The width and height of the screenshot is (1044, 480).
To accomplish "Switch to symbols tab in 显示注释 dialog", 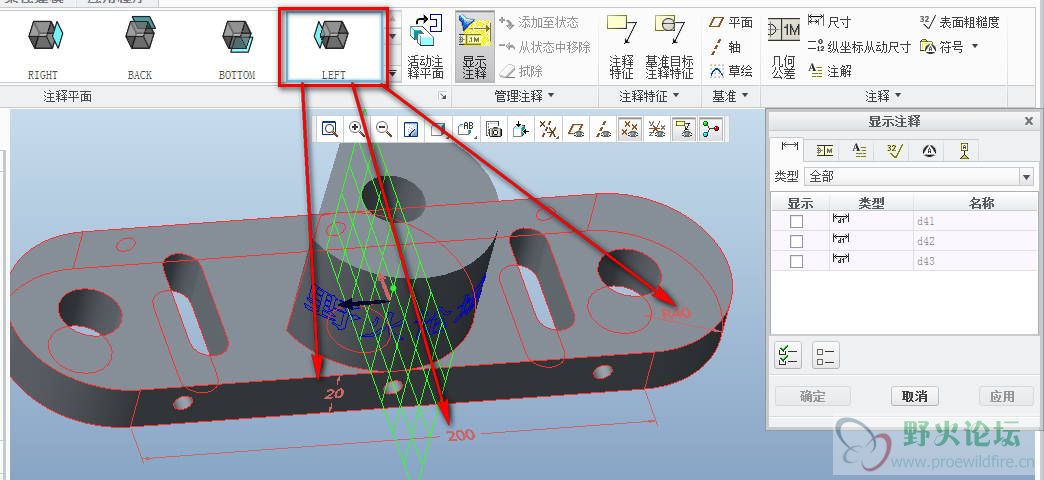I will (x=929, y=150).
